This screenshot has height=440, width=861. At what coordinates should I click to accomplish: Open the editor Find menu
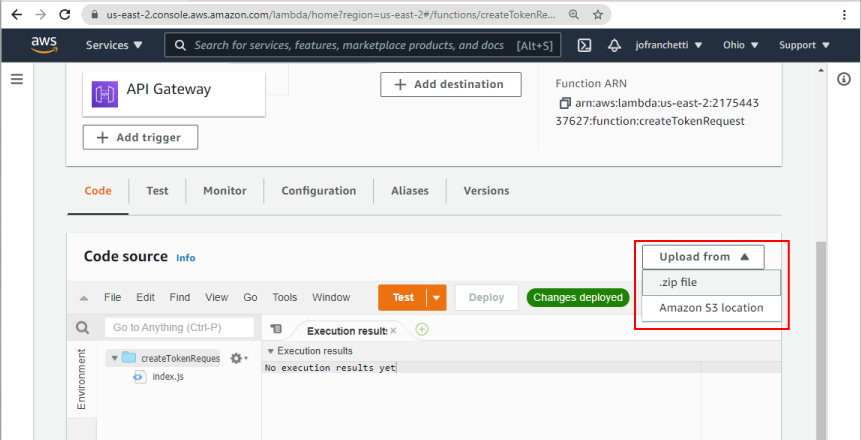[x=180, y=297]
